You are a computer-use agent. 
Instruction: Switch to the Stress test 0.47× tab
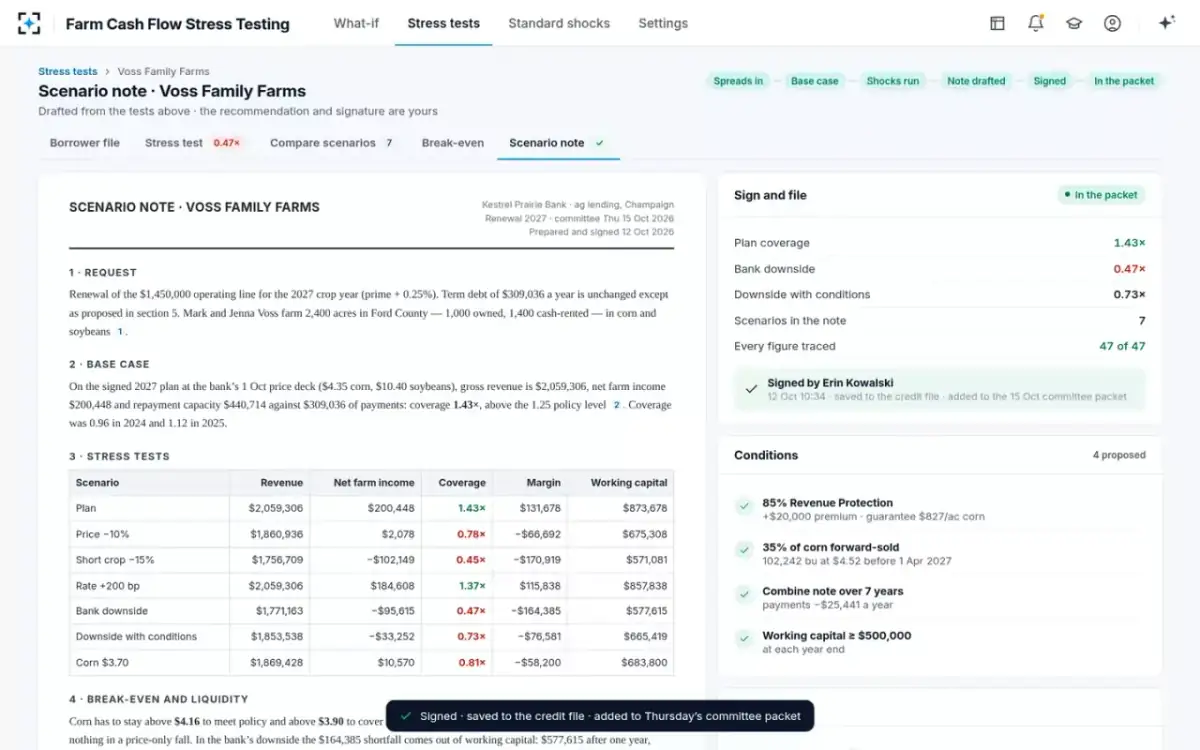[193, 143]
